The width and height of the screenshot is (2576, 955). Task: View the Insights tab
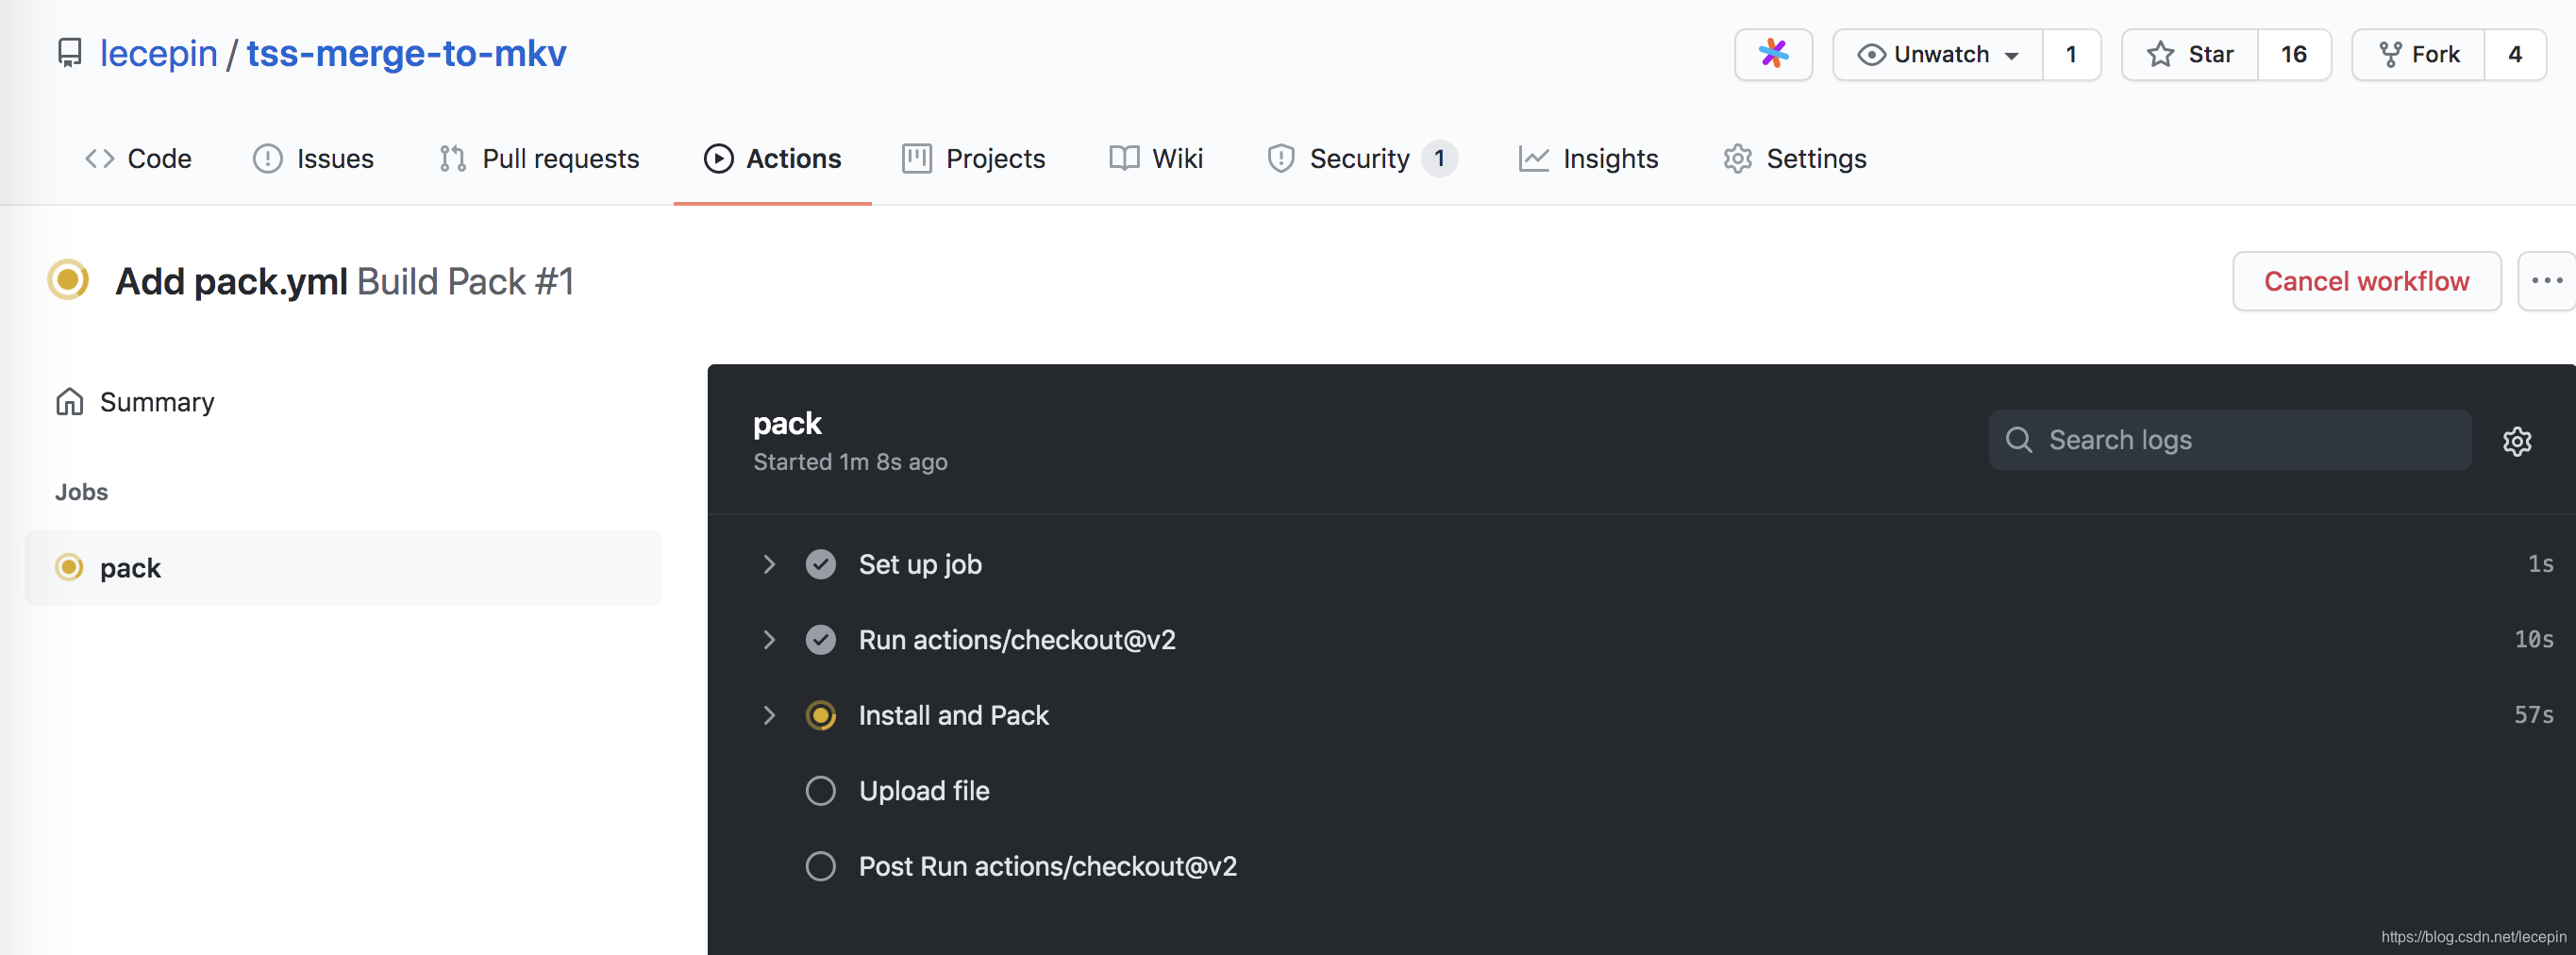point(1587,159)
